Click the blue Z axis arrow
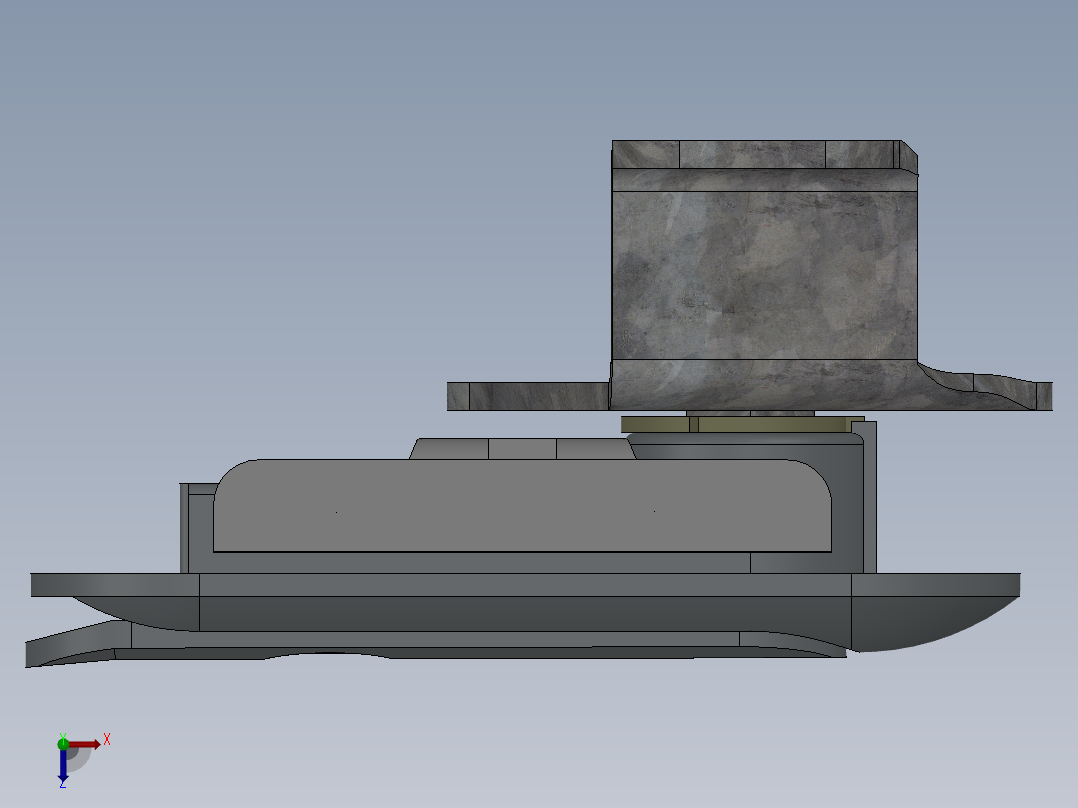Screen dimensions: 1078x808 [x=63, y=765]
